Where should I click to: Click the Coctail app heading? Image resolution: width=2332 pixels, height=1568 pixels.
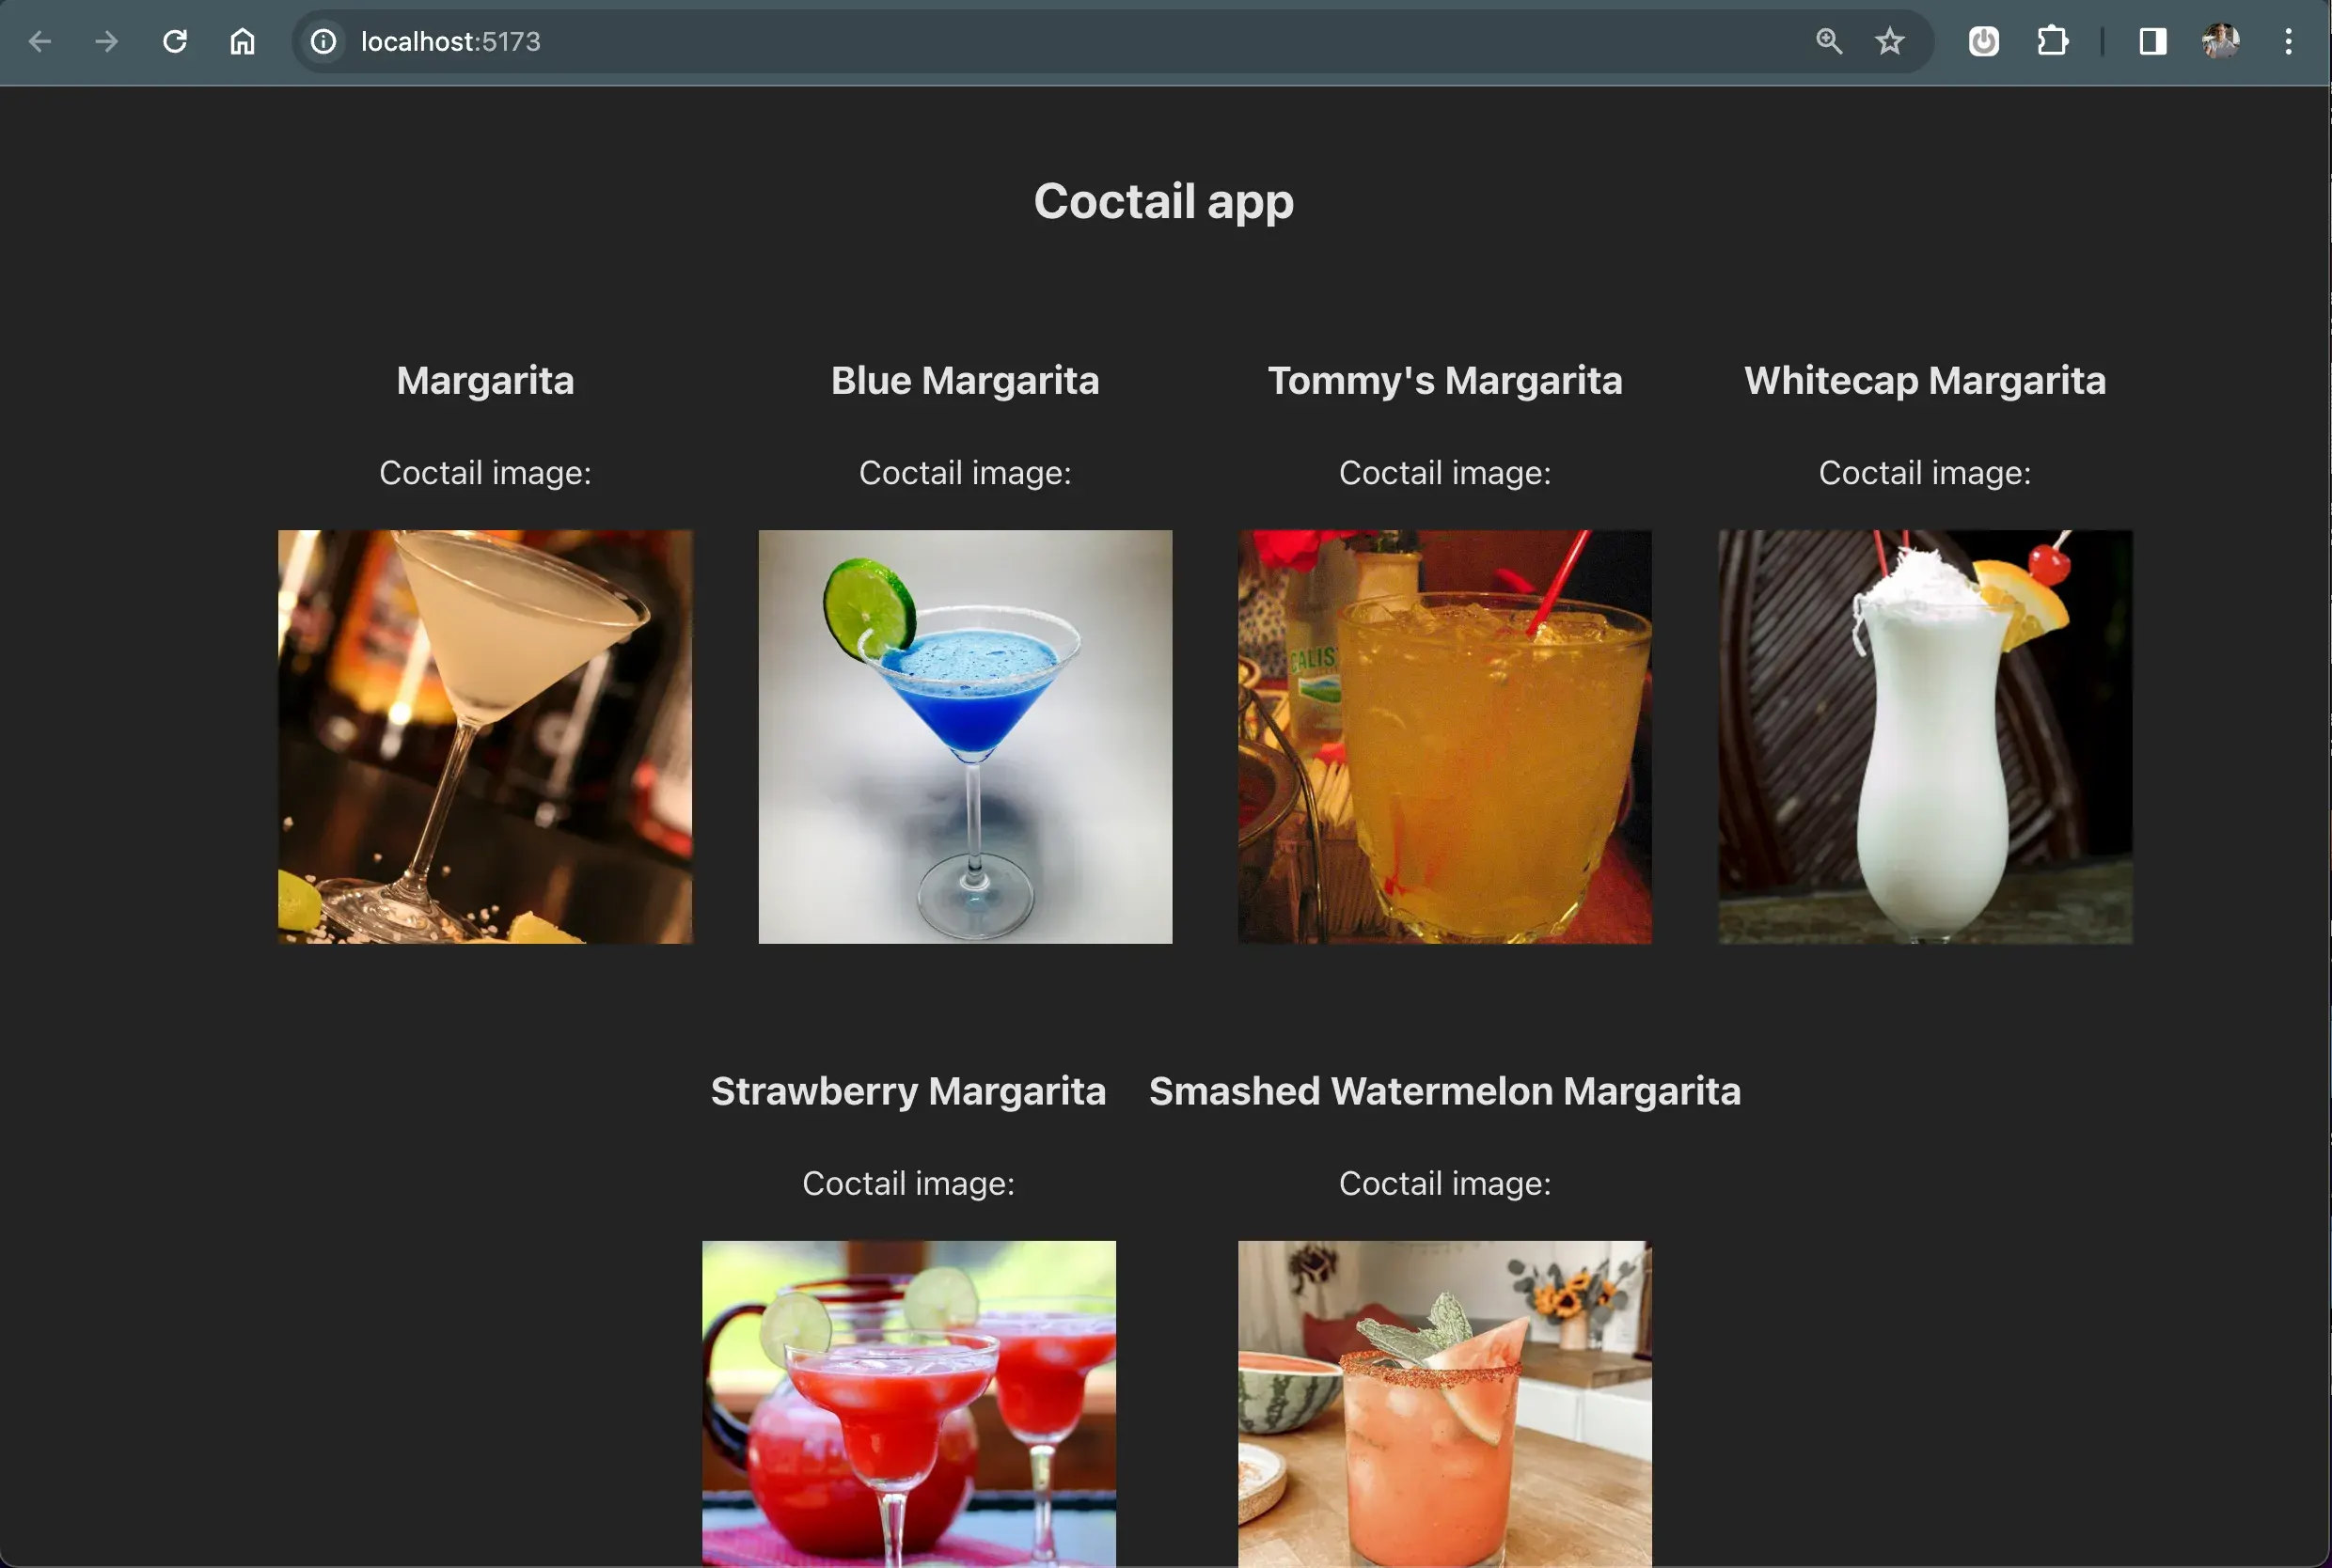(x=1164, y=201)
